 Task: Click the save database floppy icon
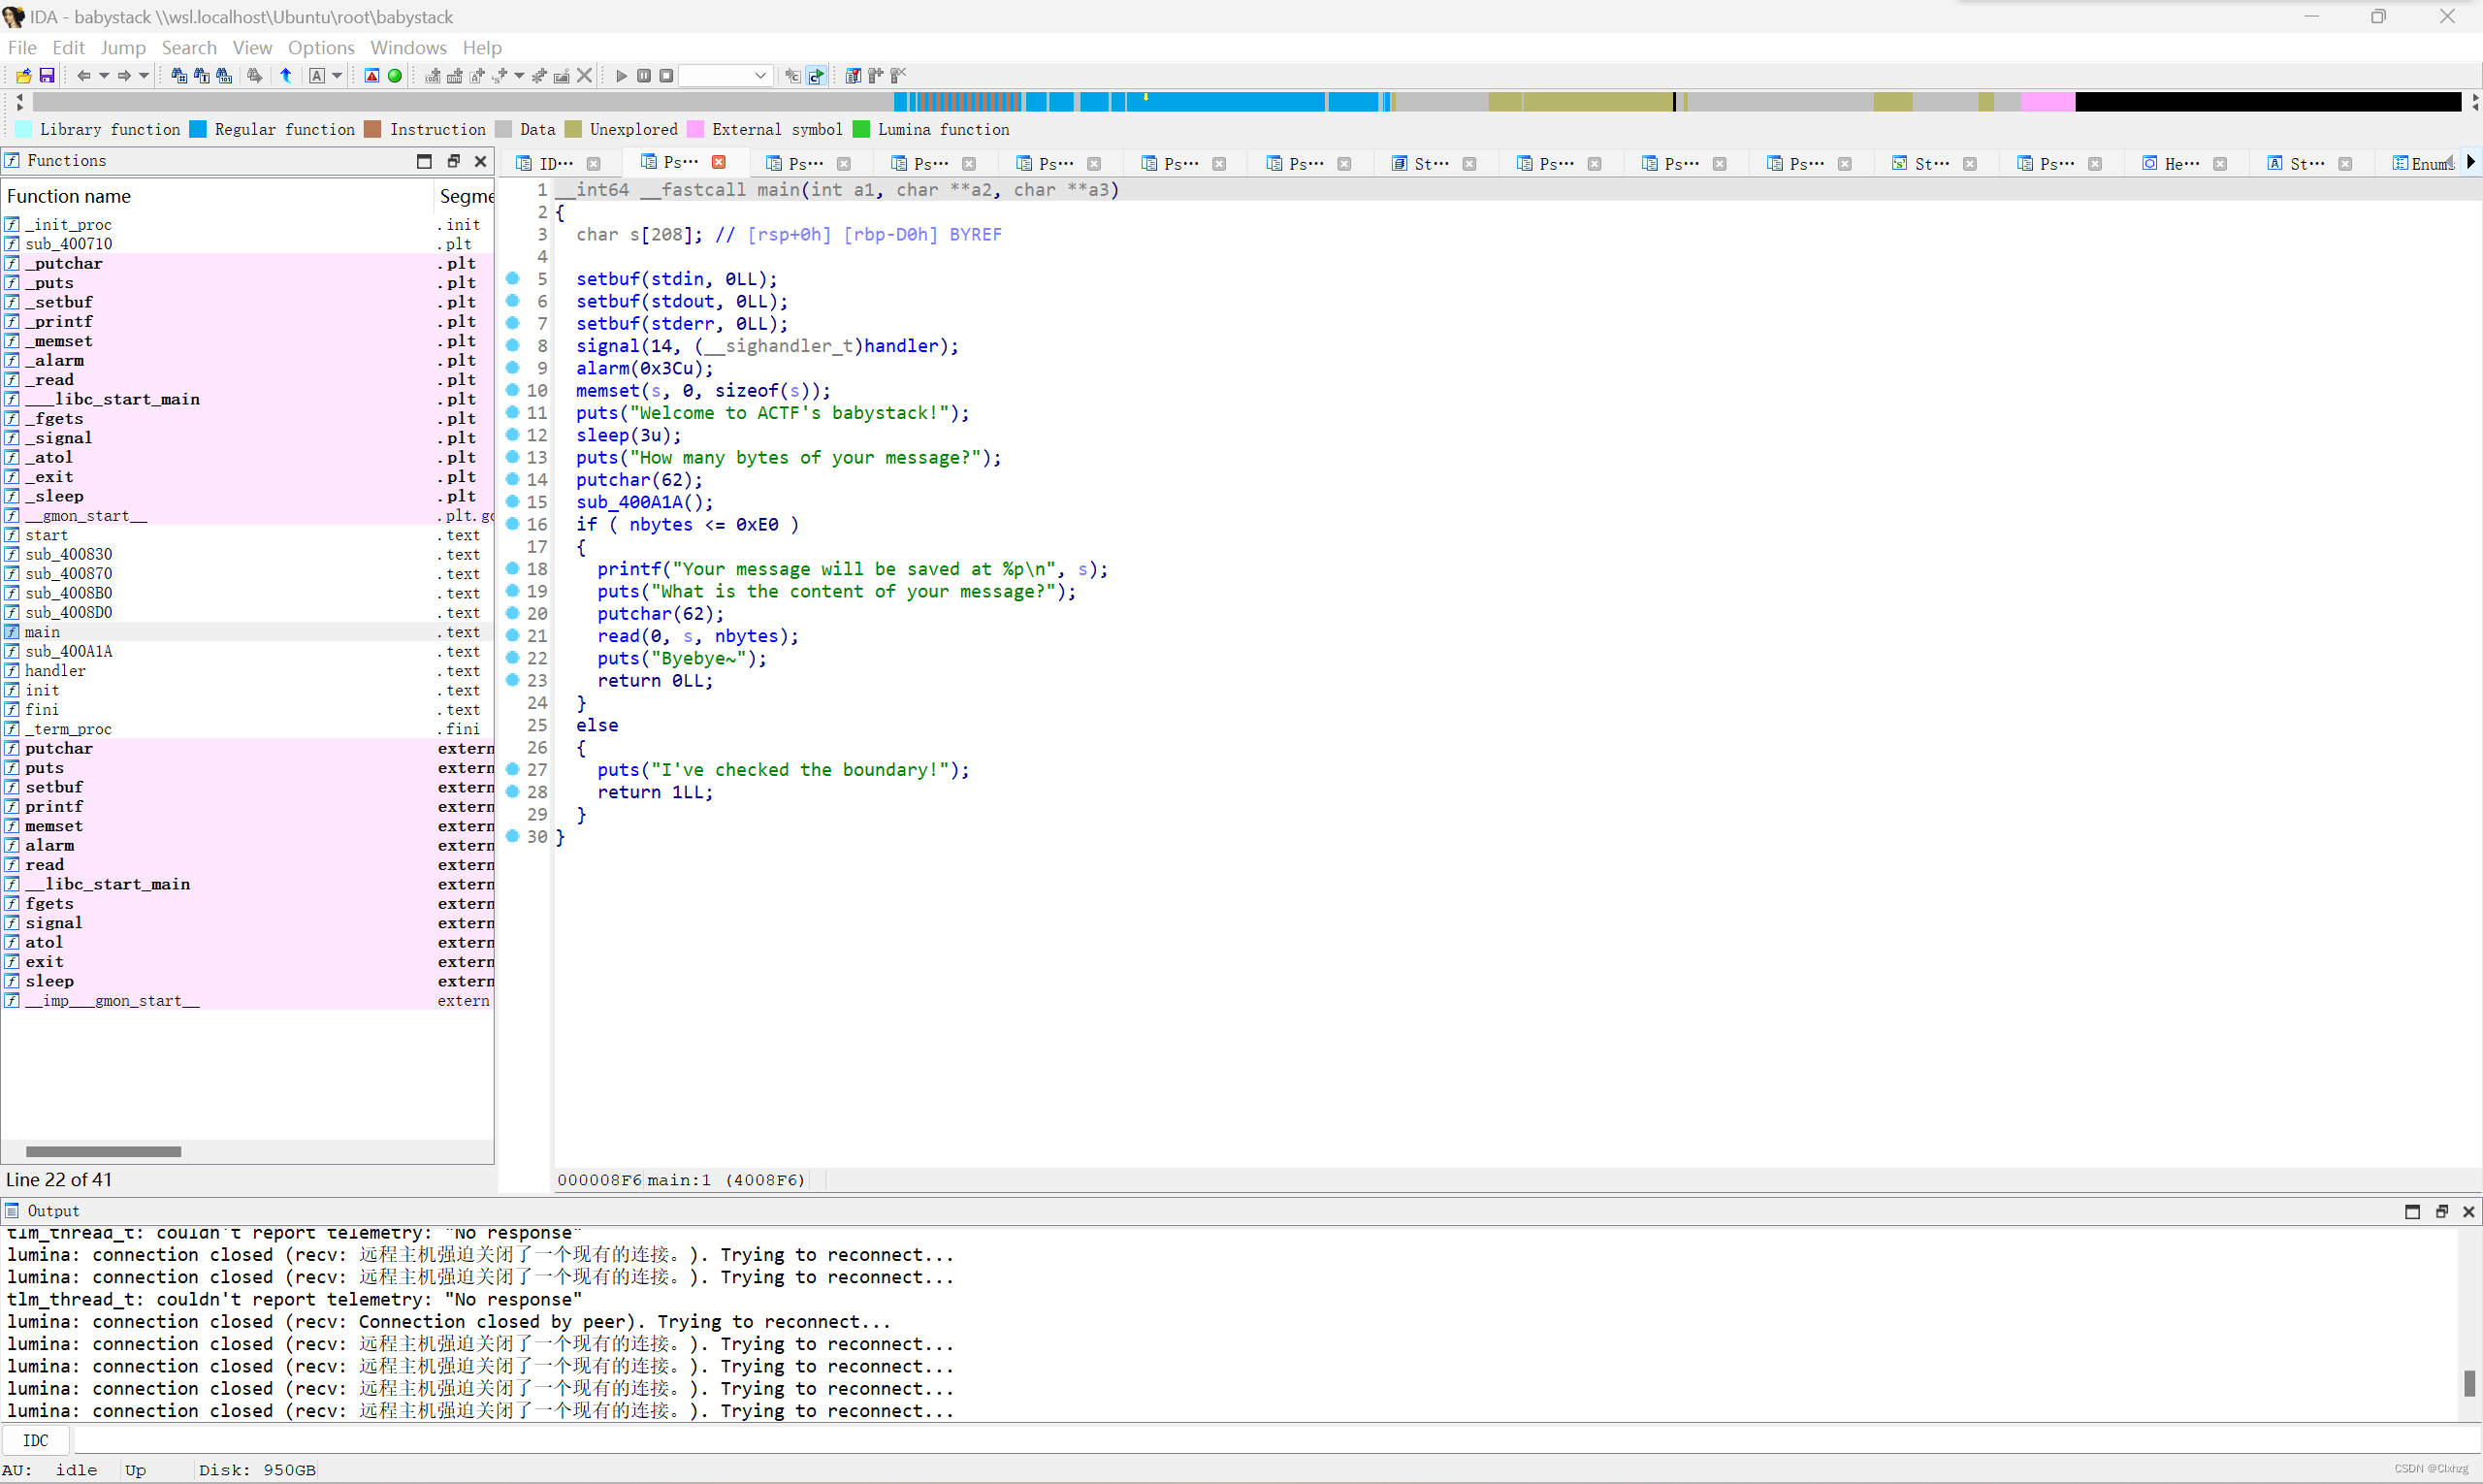pos(46,76)
